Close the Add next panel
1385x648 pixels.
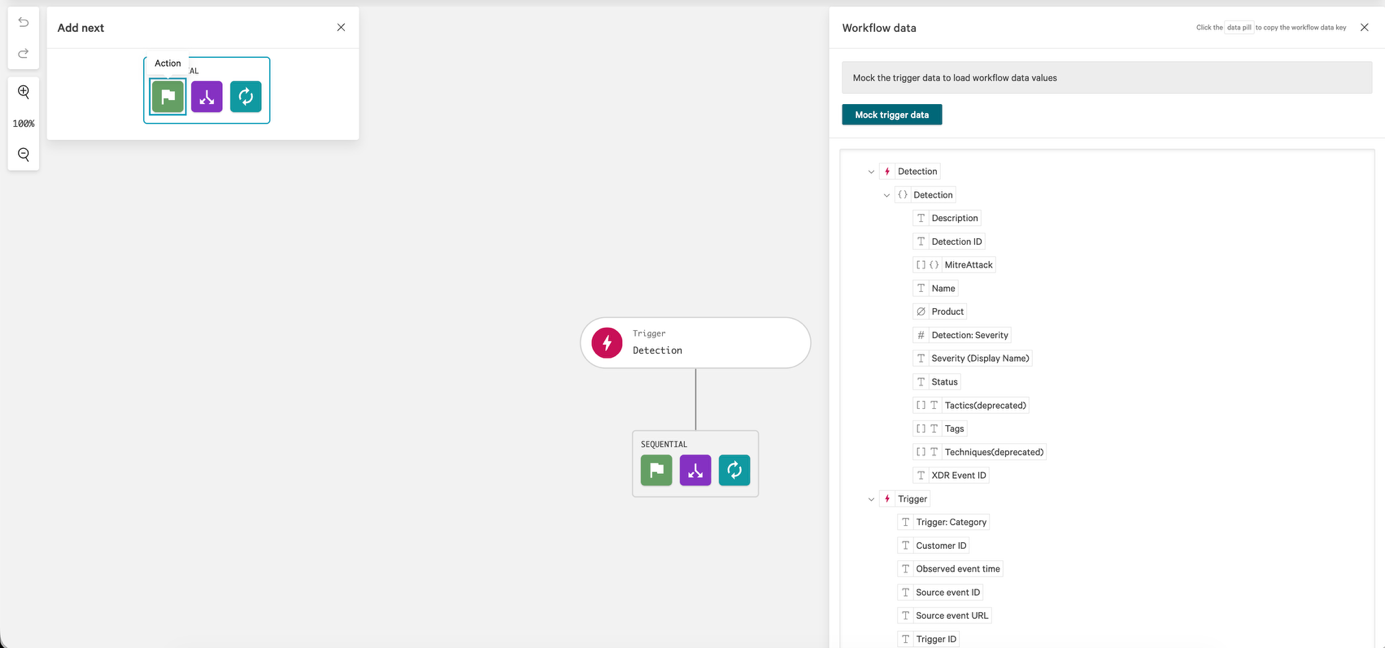click(x=341, y=28)
